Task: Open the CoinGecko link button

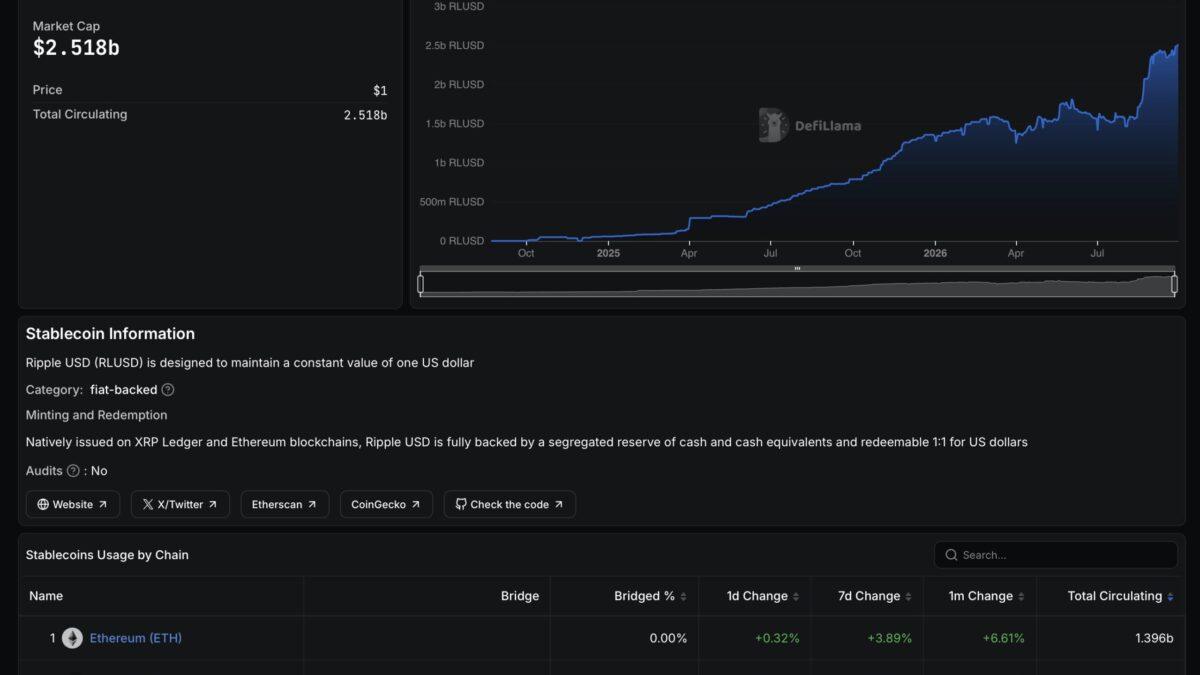Action: (386, 504)
